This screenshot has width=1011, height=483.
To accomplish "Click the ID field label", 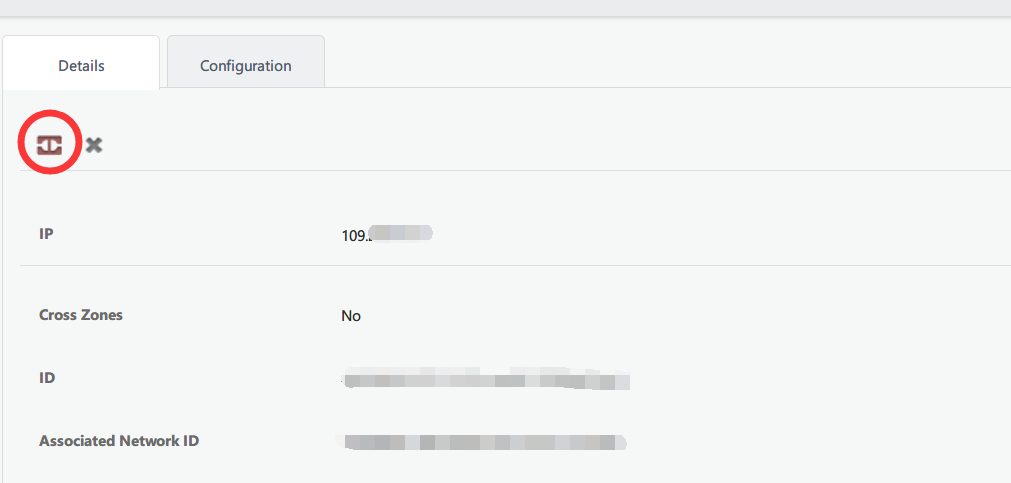I will pos(47,378).
